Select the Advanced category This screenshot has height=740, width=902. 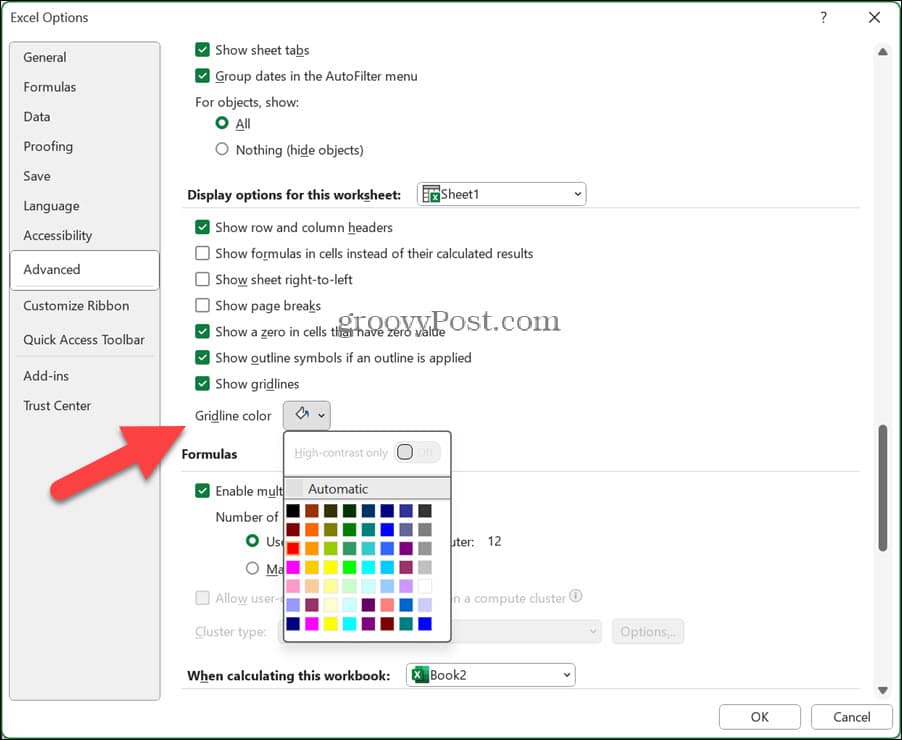click(x=85, y=270)
